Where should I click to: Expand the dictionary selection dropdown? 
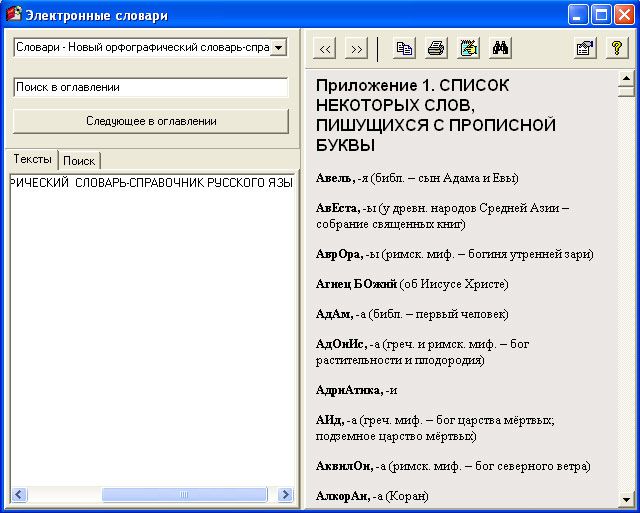click(x=278, y=47)
